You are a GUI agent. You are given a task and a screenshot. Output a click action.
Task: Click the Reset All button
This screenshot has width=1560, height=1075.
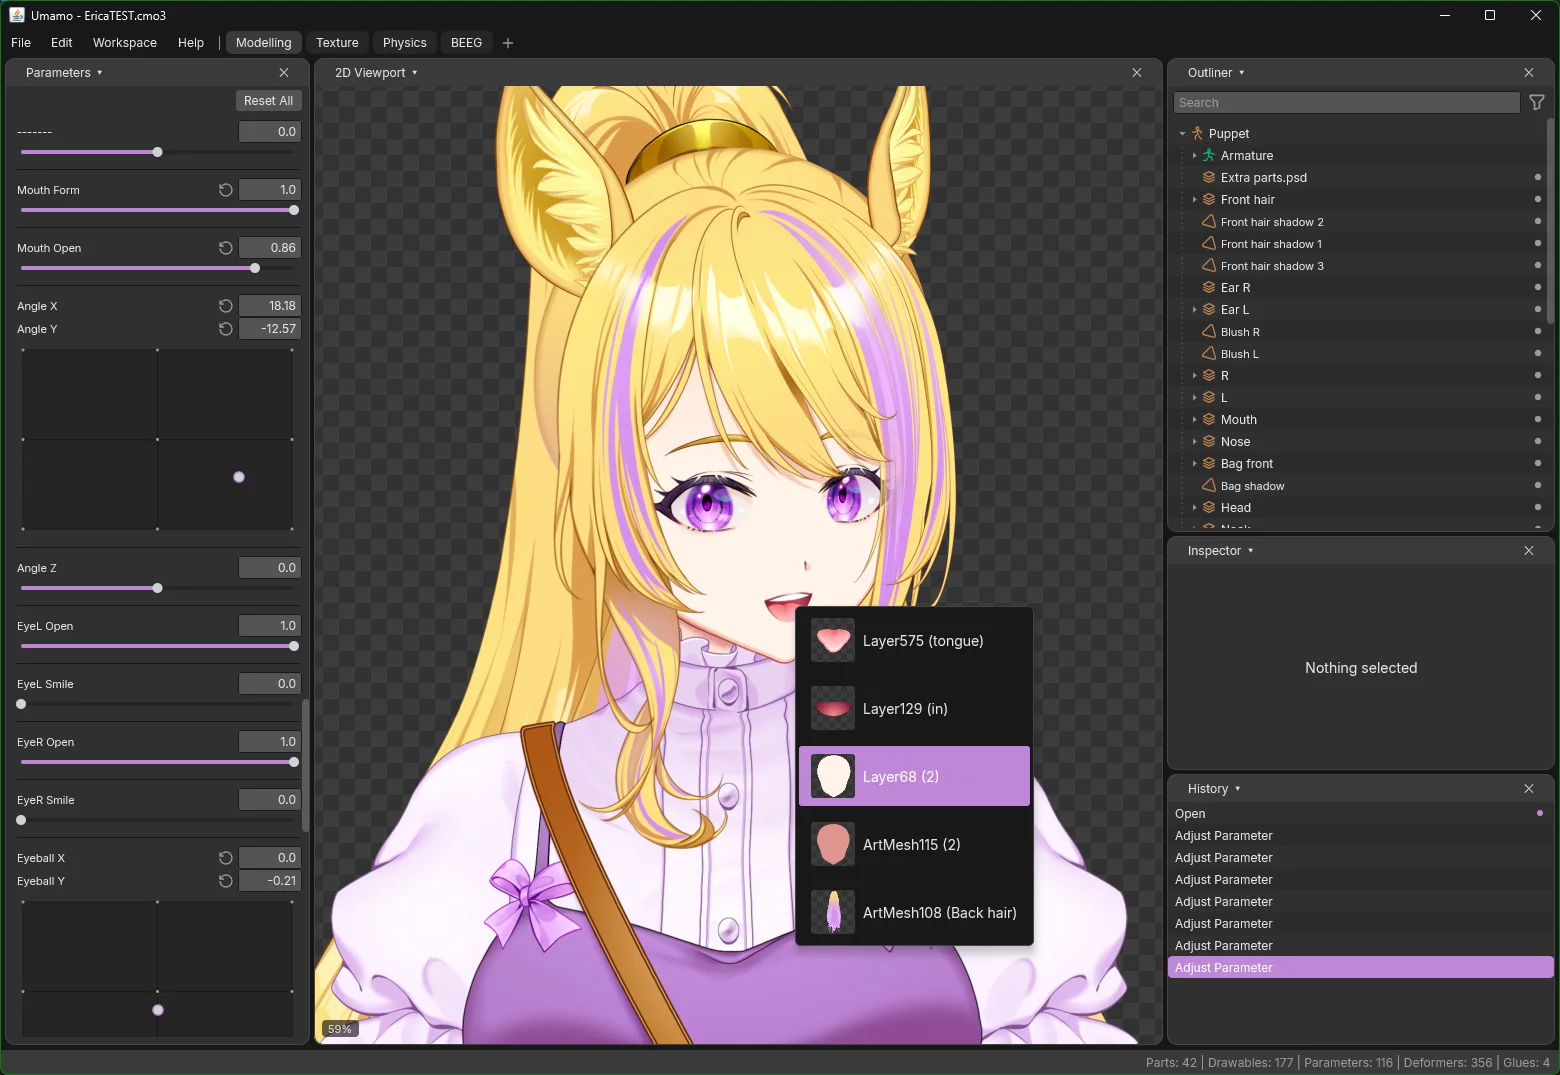(268, 101)
